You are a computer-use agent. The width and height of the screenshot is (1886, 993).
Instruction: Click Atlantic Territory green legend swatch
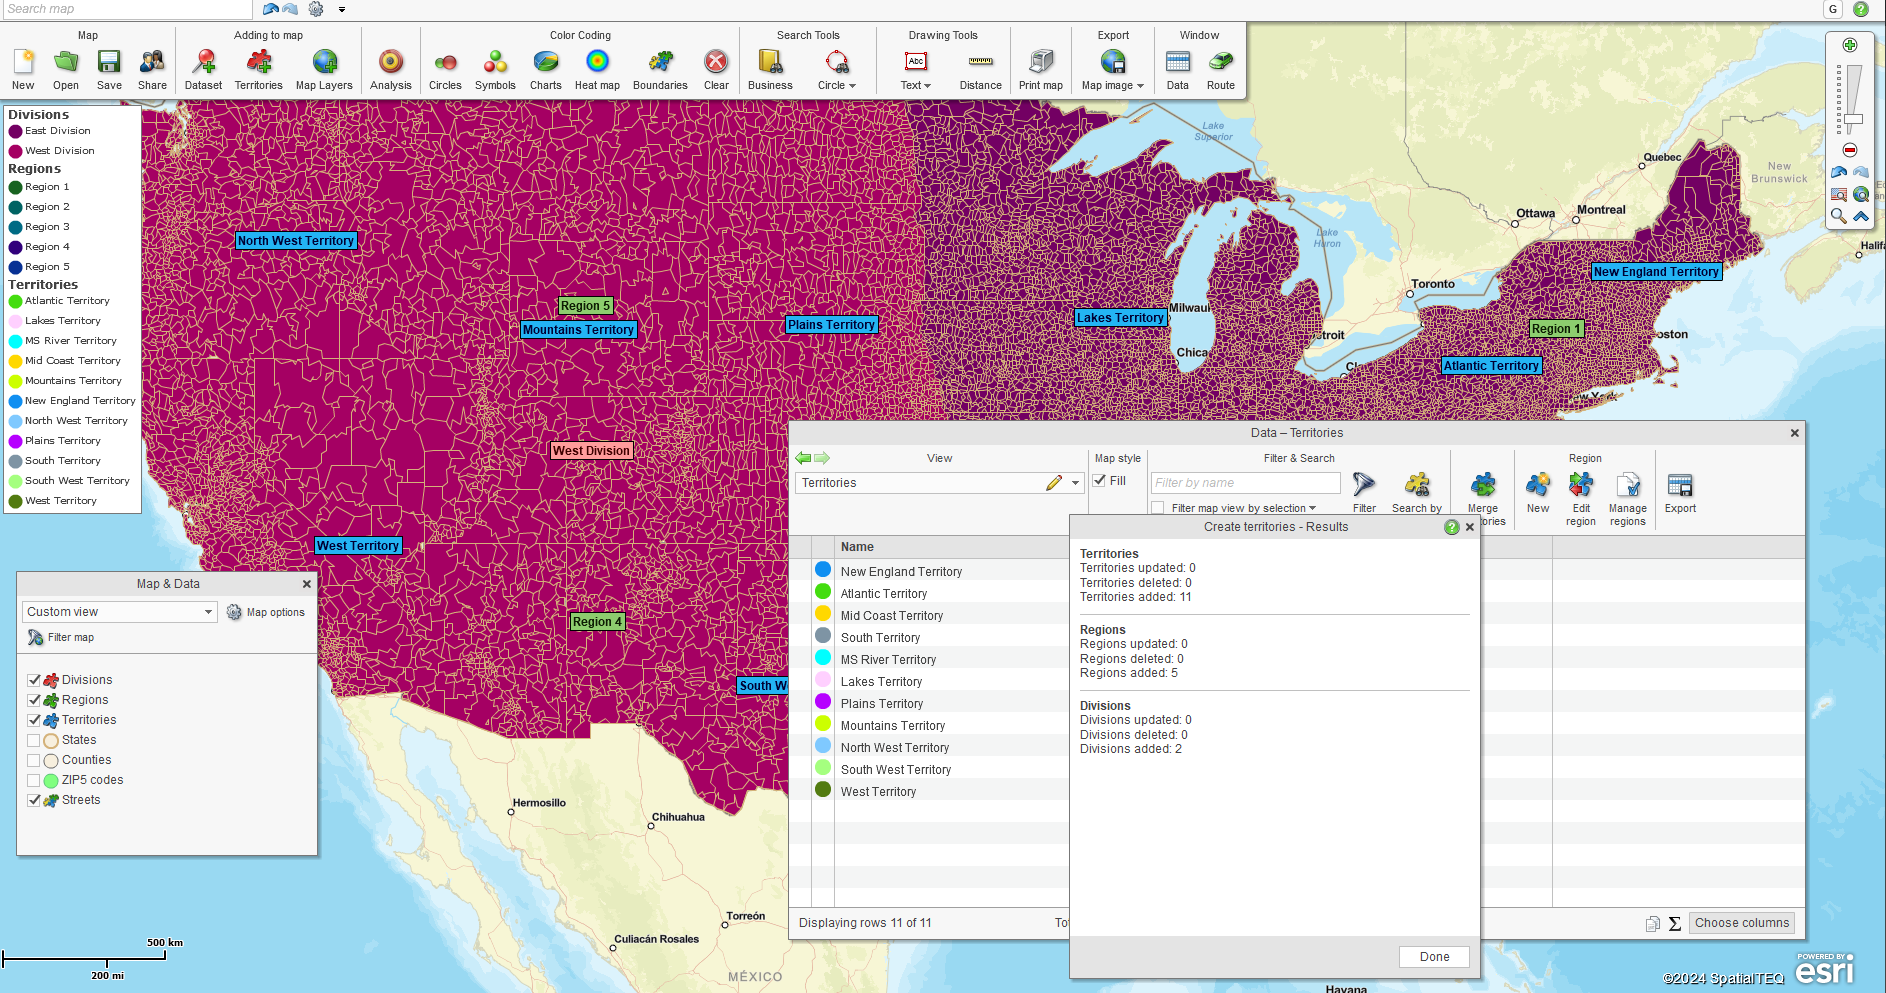pyautogui.click(x=15, y=301)
